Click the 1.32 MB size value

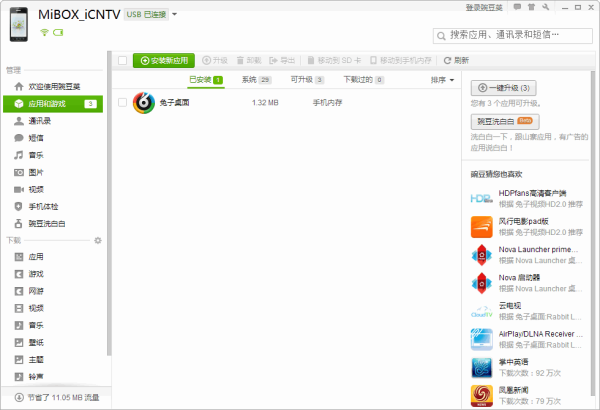(x=265, y=103)
